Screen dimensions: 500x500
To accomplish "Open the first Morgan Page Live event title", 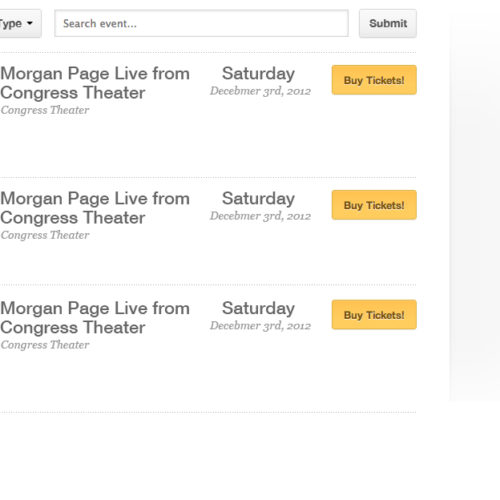I will [x=95, y=83].
